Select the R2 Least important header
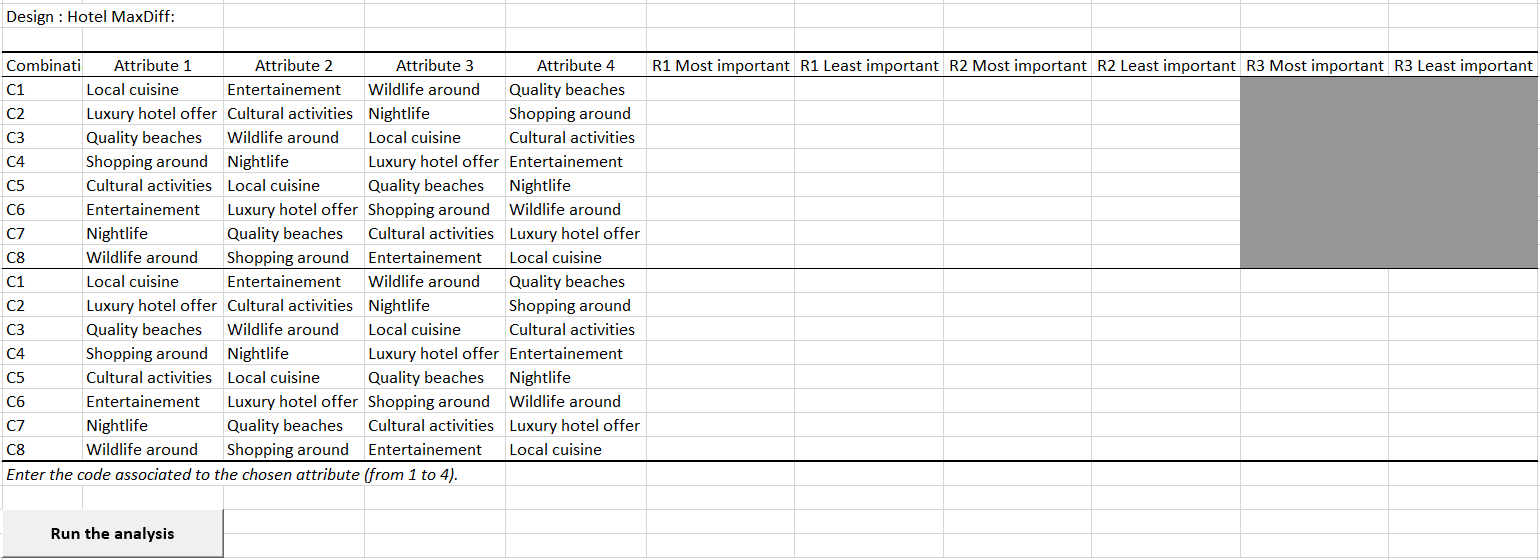Viewport: 1540px width, 560px height. pyautogui.click(x=1166, y=66)
